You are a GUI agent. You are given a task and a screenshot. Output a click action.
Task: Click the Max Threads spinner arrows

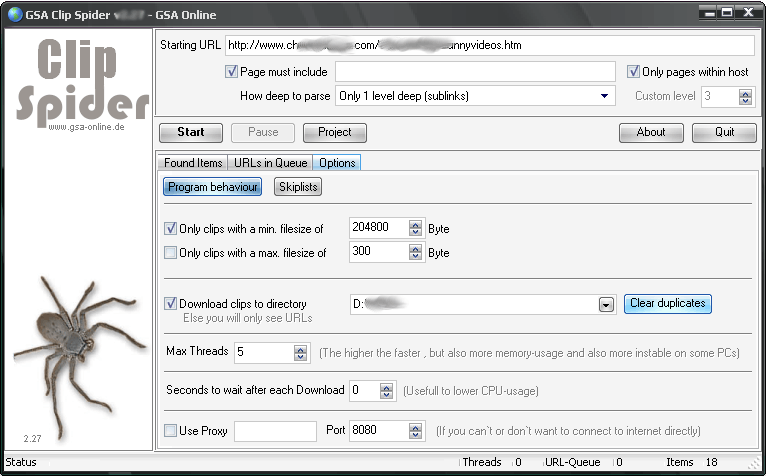tap(300, 353)
